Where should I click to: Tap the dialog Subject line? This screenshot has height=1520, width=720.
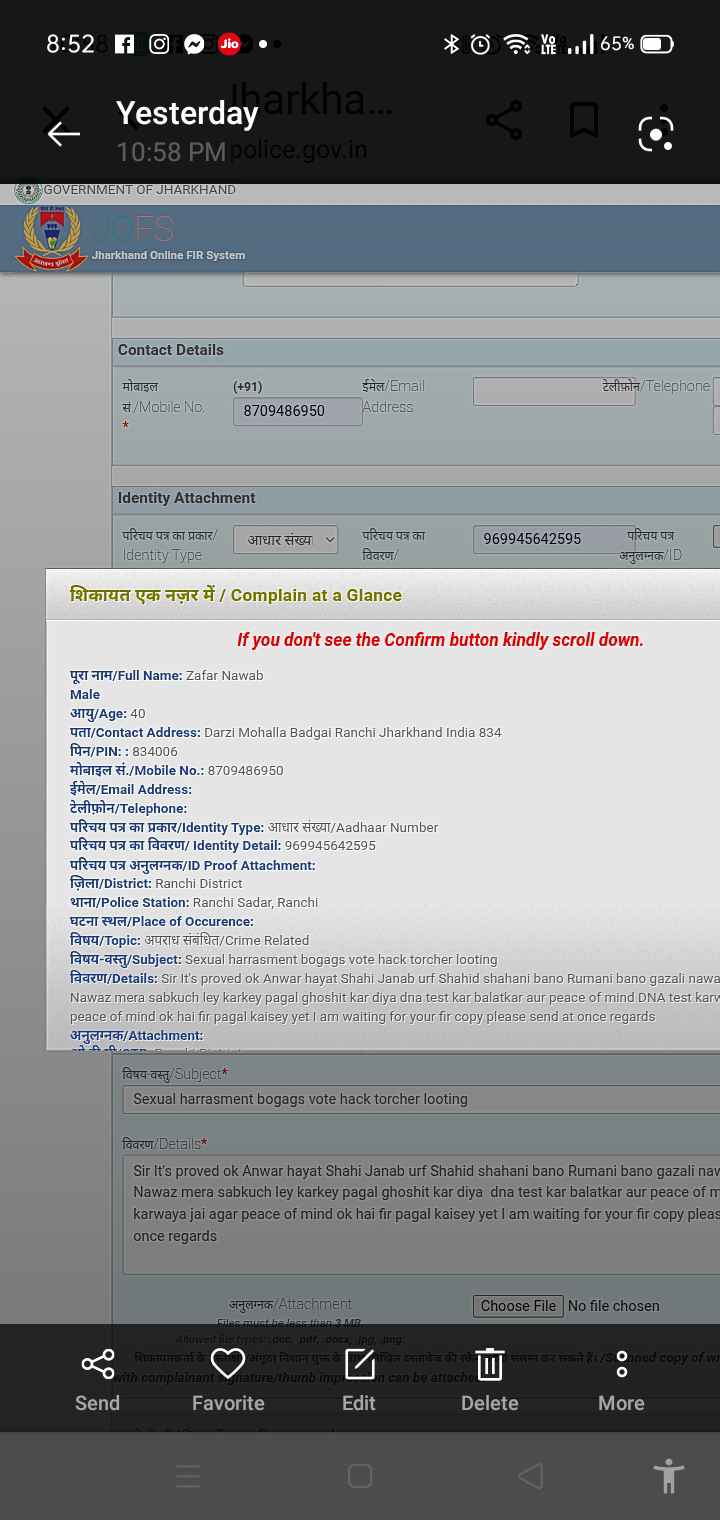tap(284, 959)
